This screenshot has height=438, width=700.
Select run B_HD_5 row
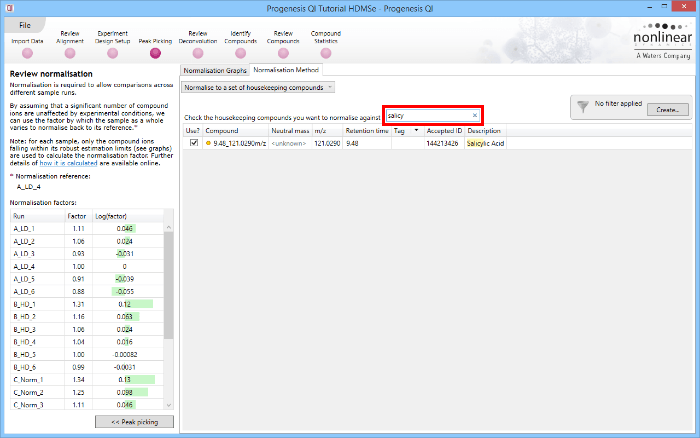point(87,355)
